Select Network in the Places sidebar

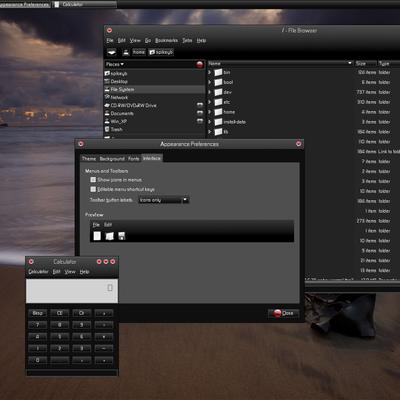154,97
